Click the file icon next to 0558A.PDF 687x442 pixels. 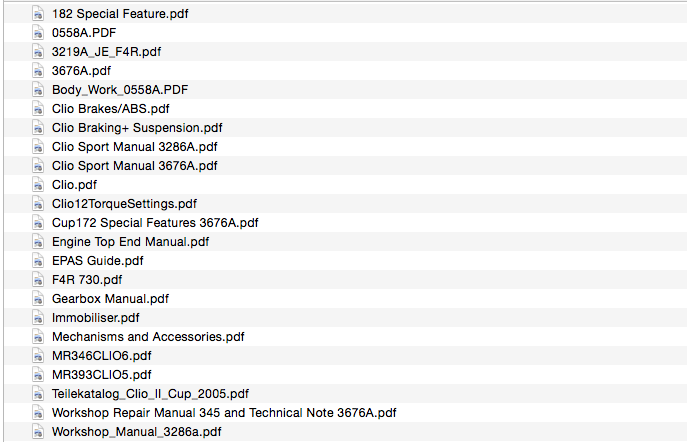pyautogui.click(x=38, y=32)
